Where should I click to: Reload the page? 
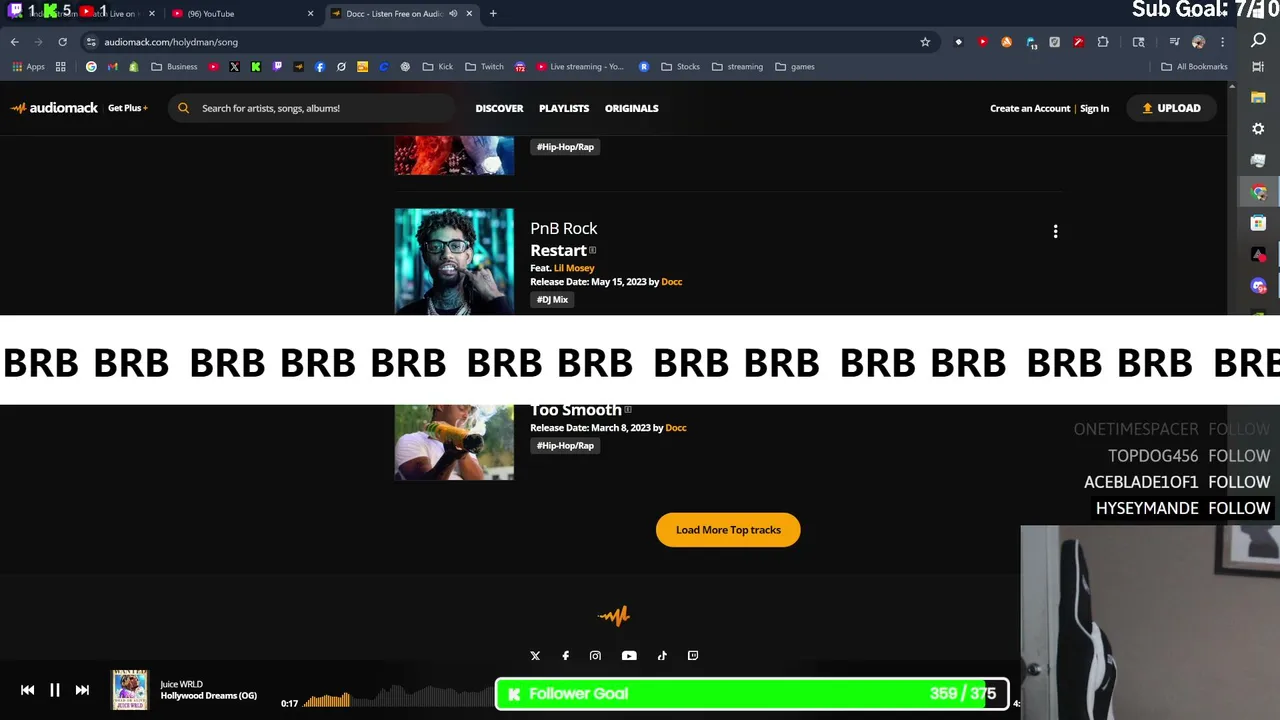(62, 42)
